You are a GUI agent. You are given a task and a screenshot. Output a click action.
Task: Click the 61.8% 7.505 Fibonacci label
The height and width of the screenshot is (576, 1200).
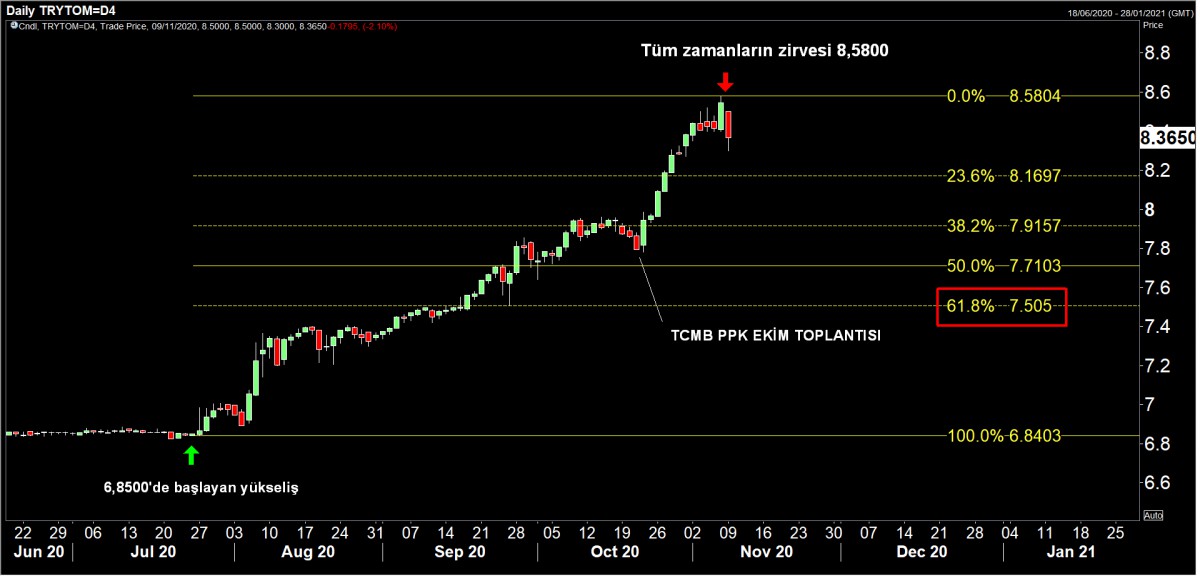tap(1000, 307)
